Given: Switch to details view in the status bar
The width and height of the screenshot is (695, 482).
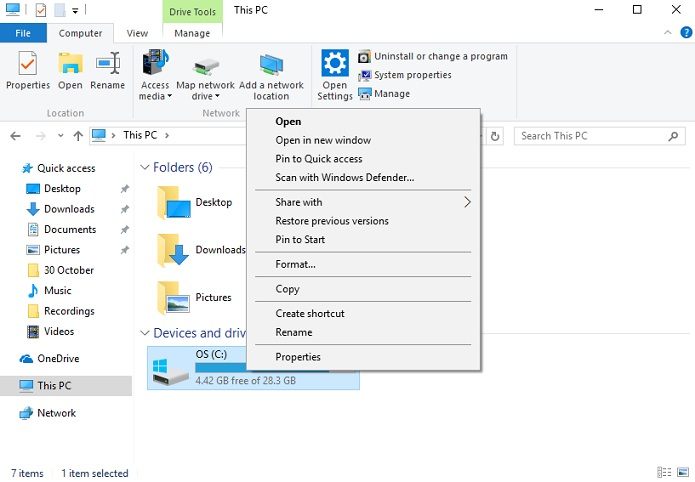Looking at the screenshot, I should [x=665, y=473].
